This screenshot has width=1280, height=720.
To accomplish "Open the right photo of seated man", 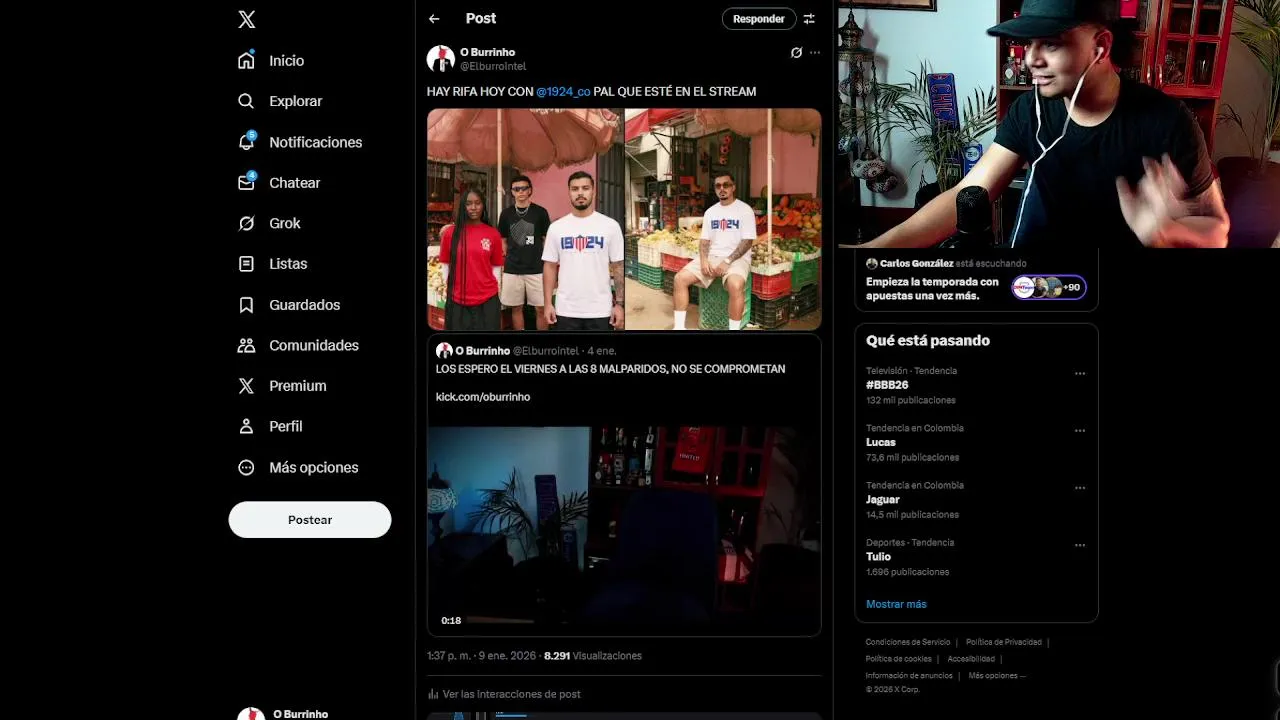I will pos(723,219).
